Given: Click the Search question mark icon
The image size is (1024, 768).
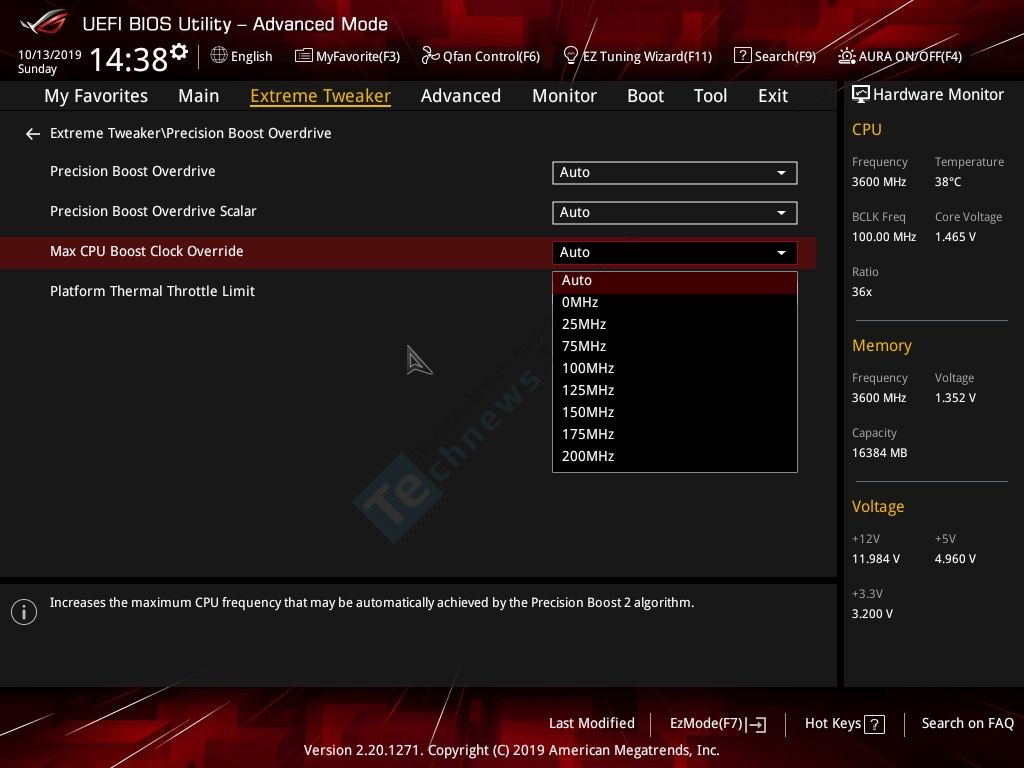Looking at the screenshot, I should tap(742, 55).
